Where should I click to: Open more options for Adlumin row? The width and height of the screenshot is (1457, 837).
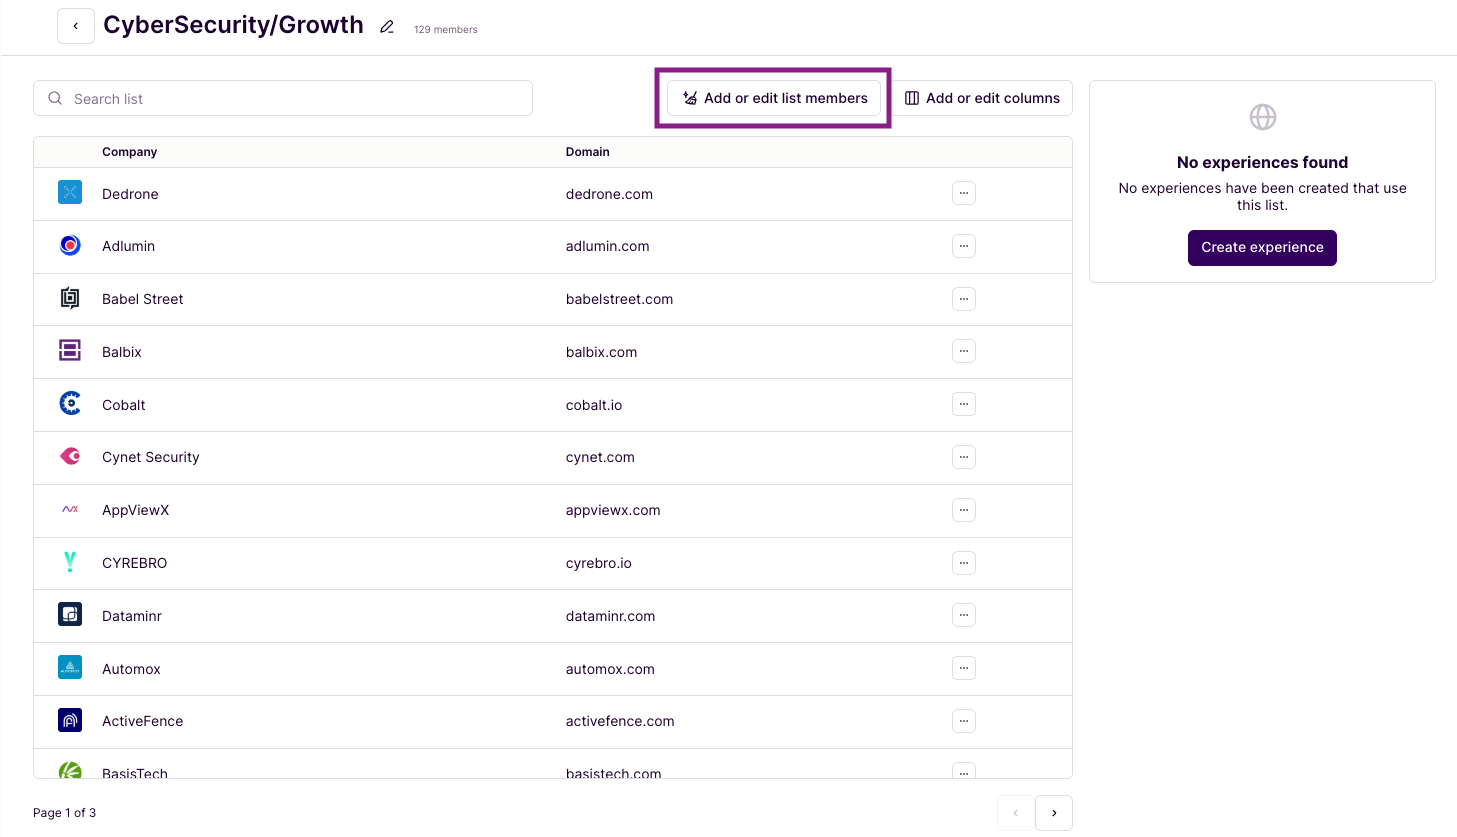[x=964, y=246]
